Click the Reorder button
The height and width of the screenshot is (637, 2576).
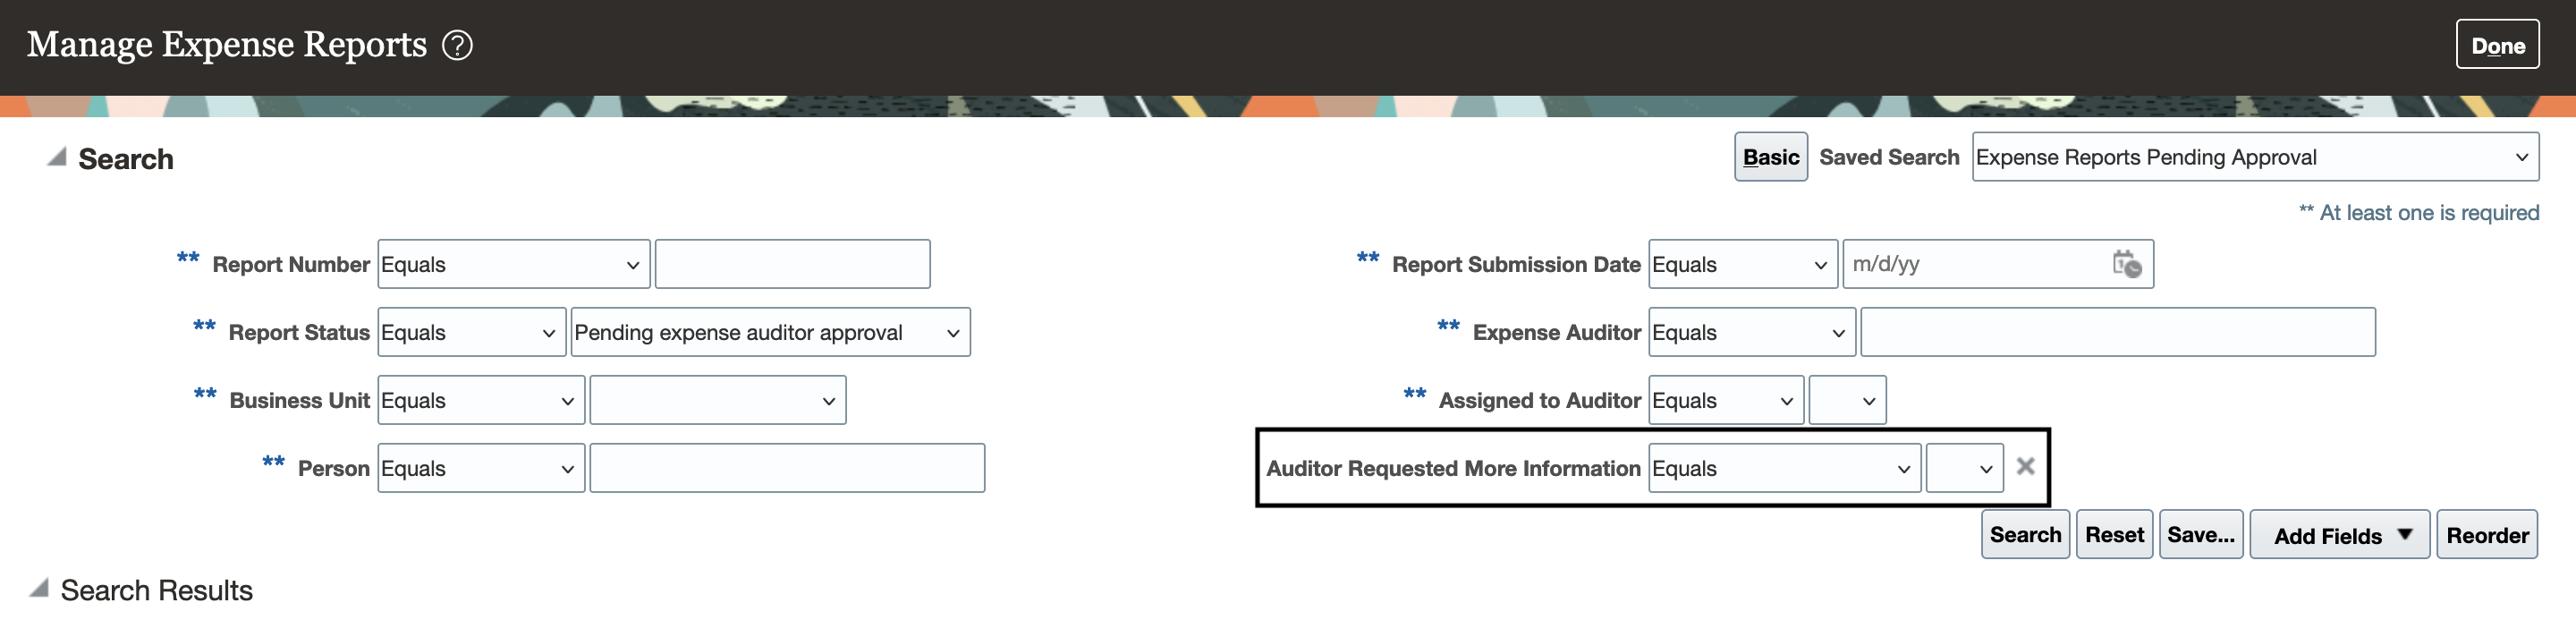coord(2487,534)
